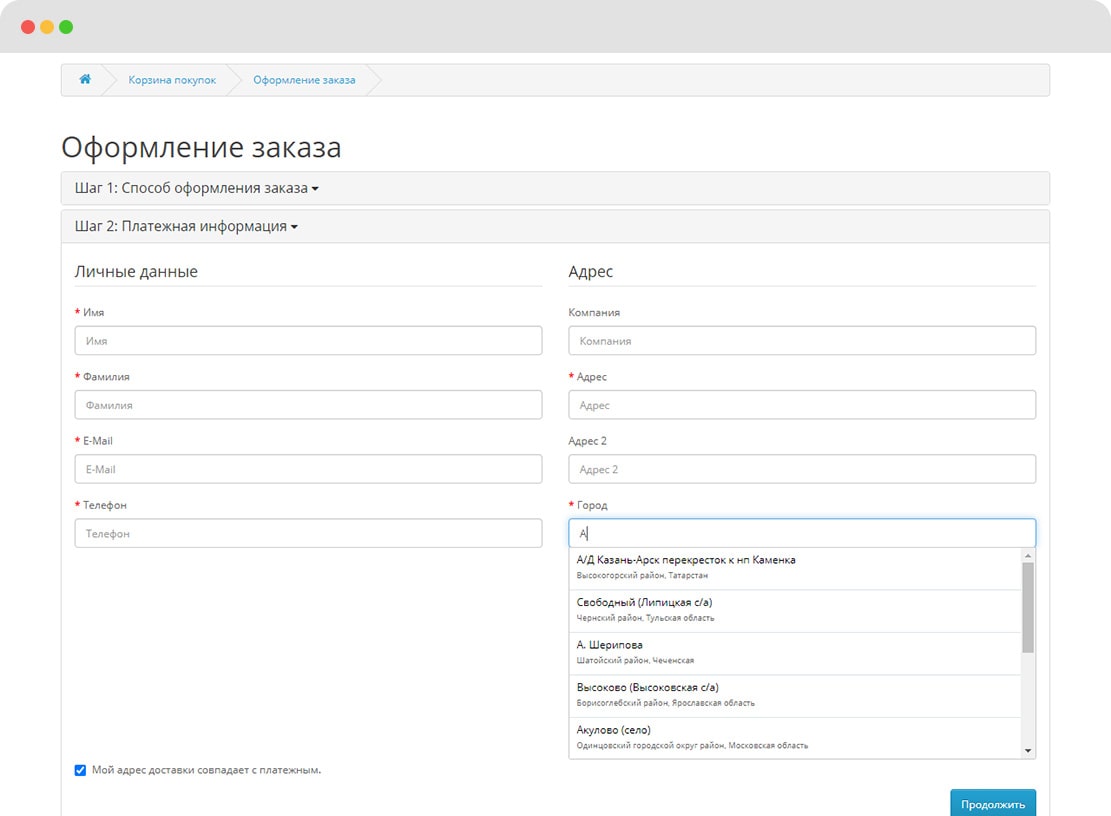
Task: Click the green maximize window button
Action: pyautogui.click(x=66, y=27)
